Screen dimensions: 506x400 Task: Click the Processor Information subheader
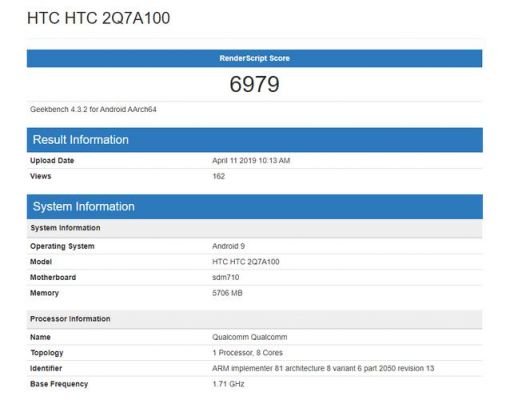pyautogui.click(x=254, y=319)
